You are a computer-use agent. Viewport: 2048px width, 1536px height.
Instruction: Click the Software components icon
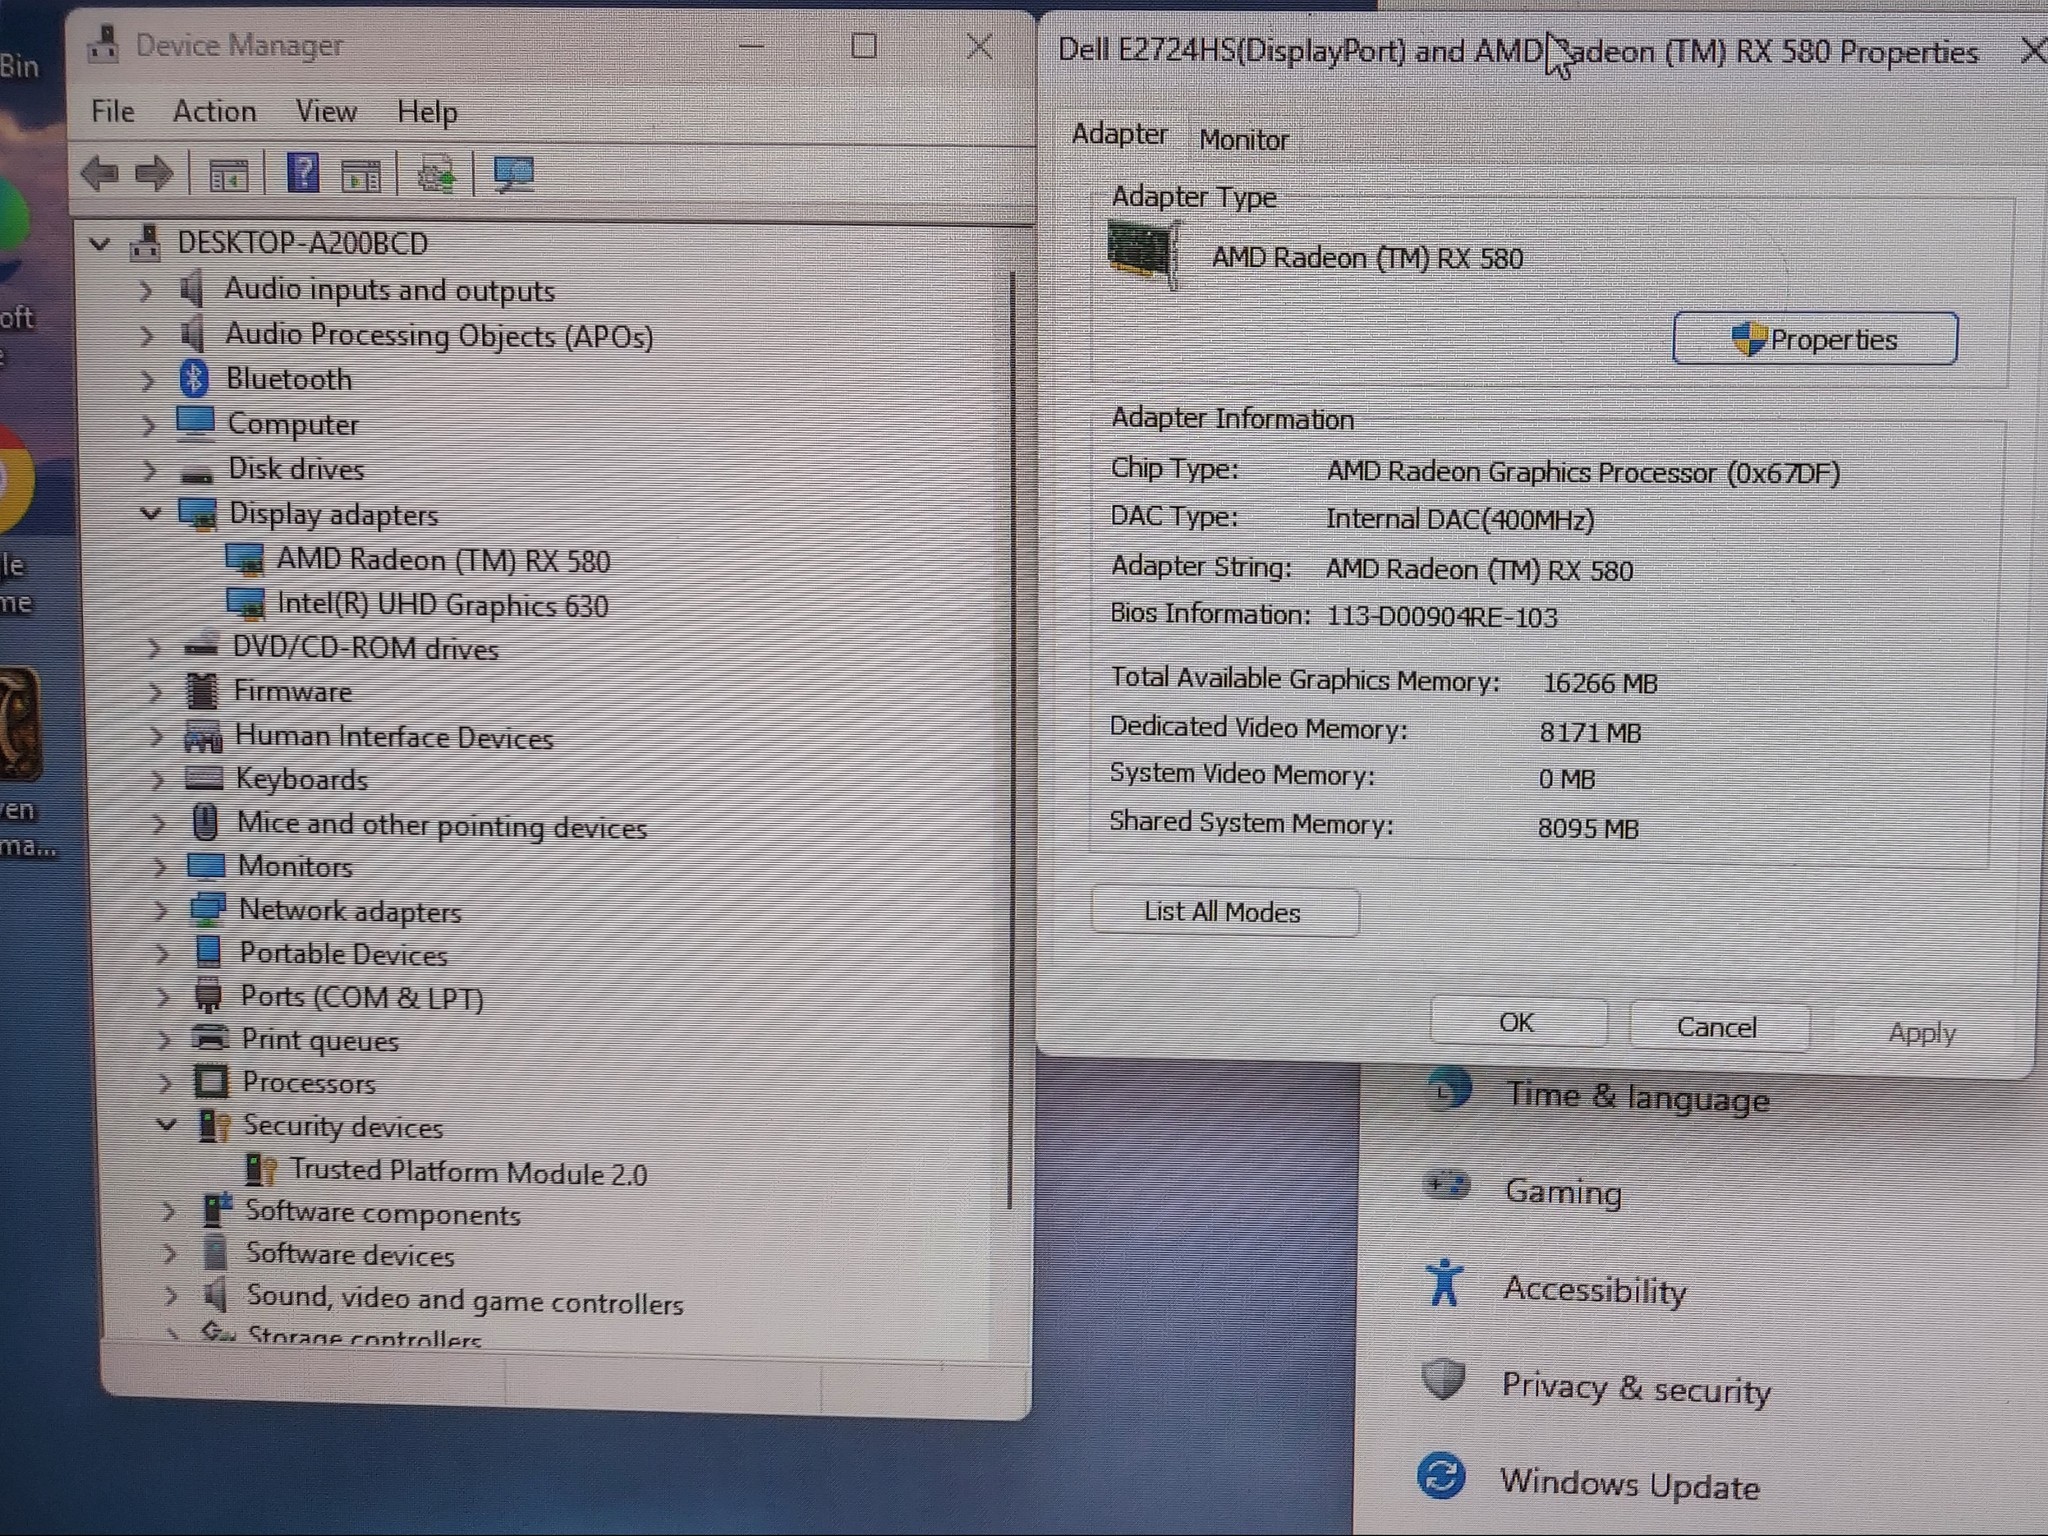click(217, 1210)
